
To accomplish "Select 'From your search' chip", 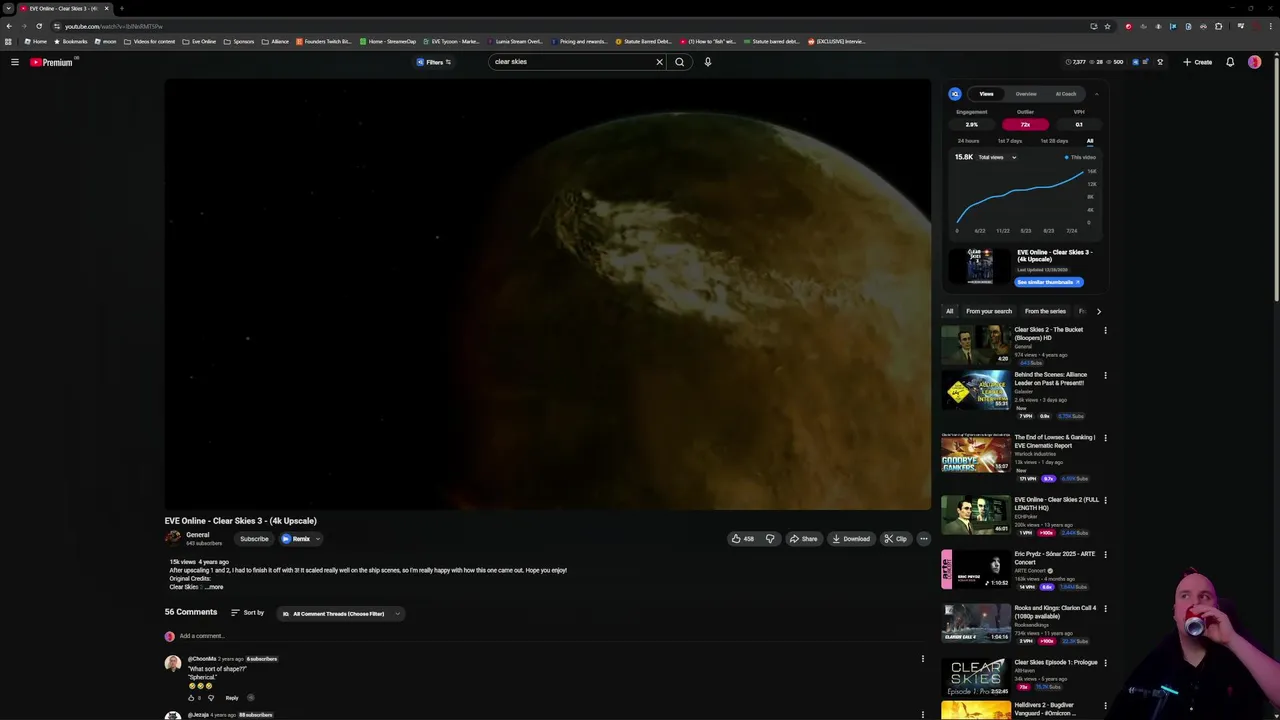I will [x=989, y=311].
